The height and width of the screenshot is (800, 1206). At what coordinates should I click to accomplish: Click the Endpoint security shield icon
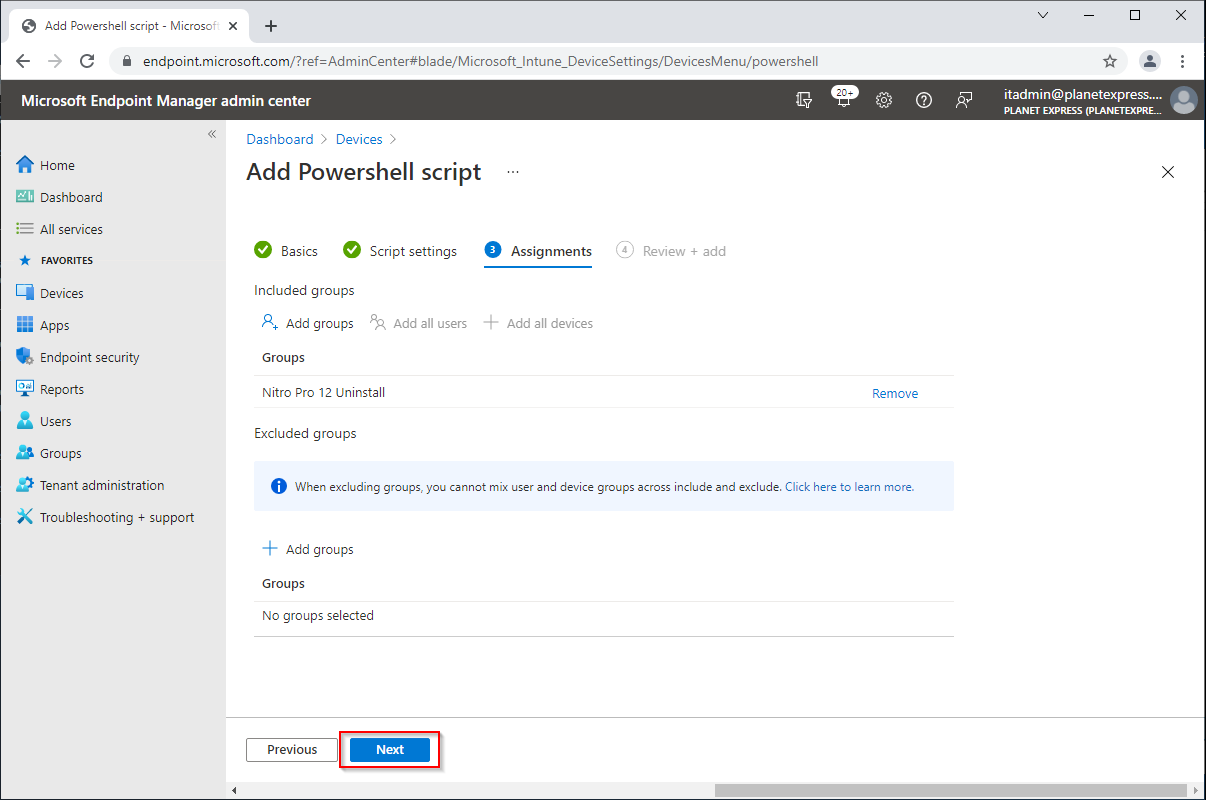tap(25, 357)
